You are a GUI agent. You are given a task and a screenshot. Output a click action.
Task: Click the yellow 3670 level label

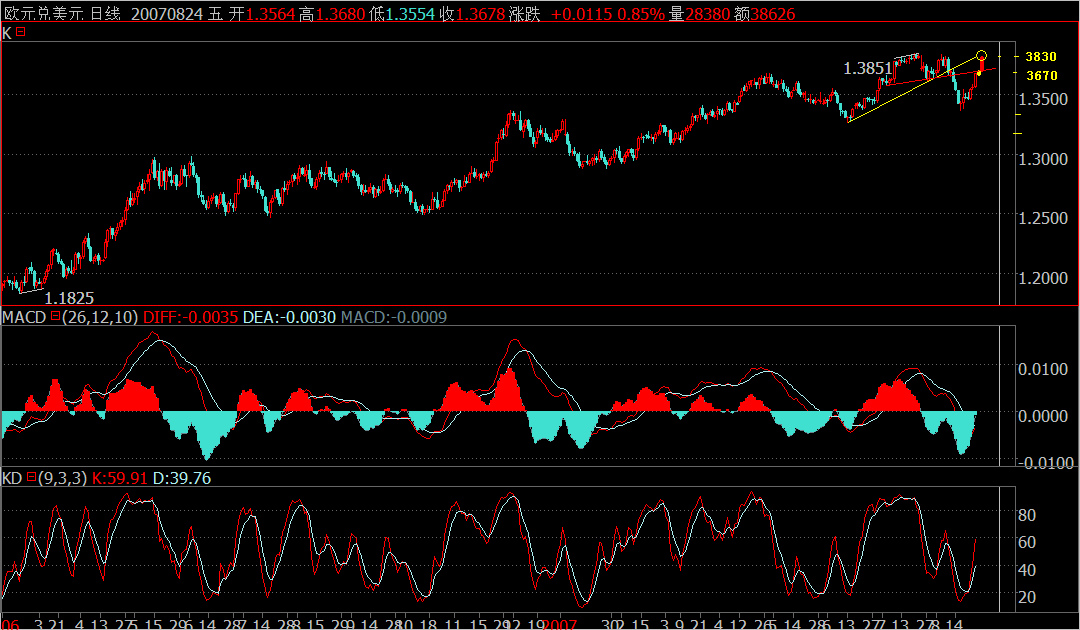(x=1041, y=76)
